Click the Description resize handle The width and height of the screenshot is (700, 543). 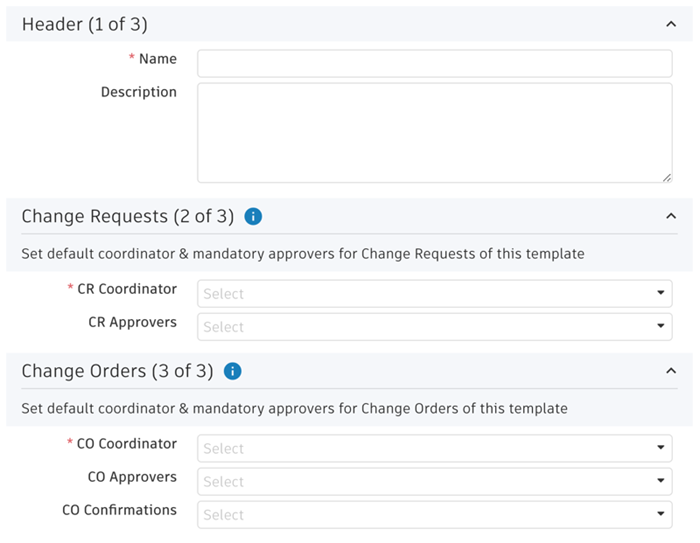pos(666,177)
